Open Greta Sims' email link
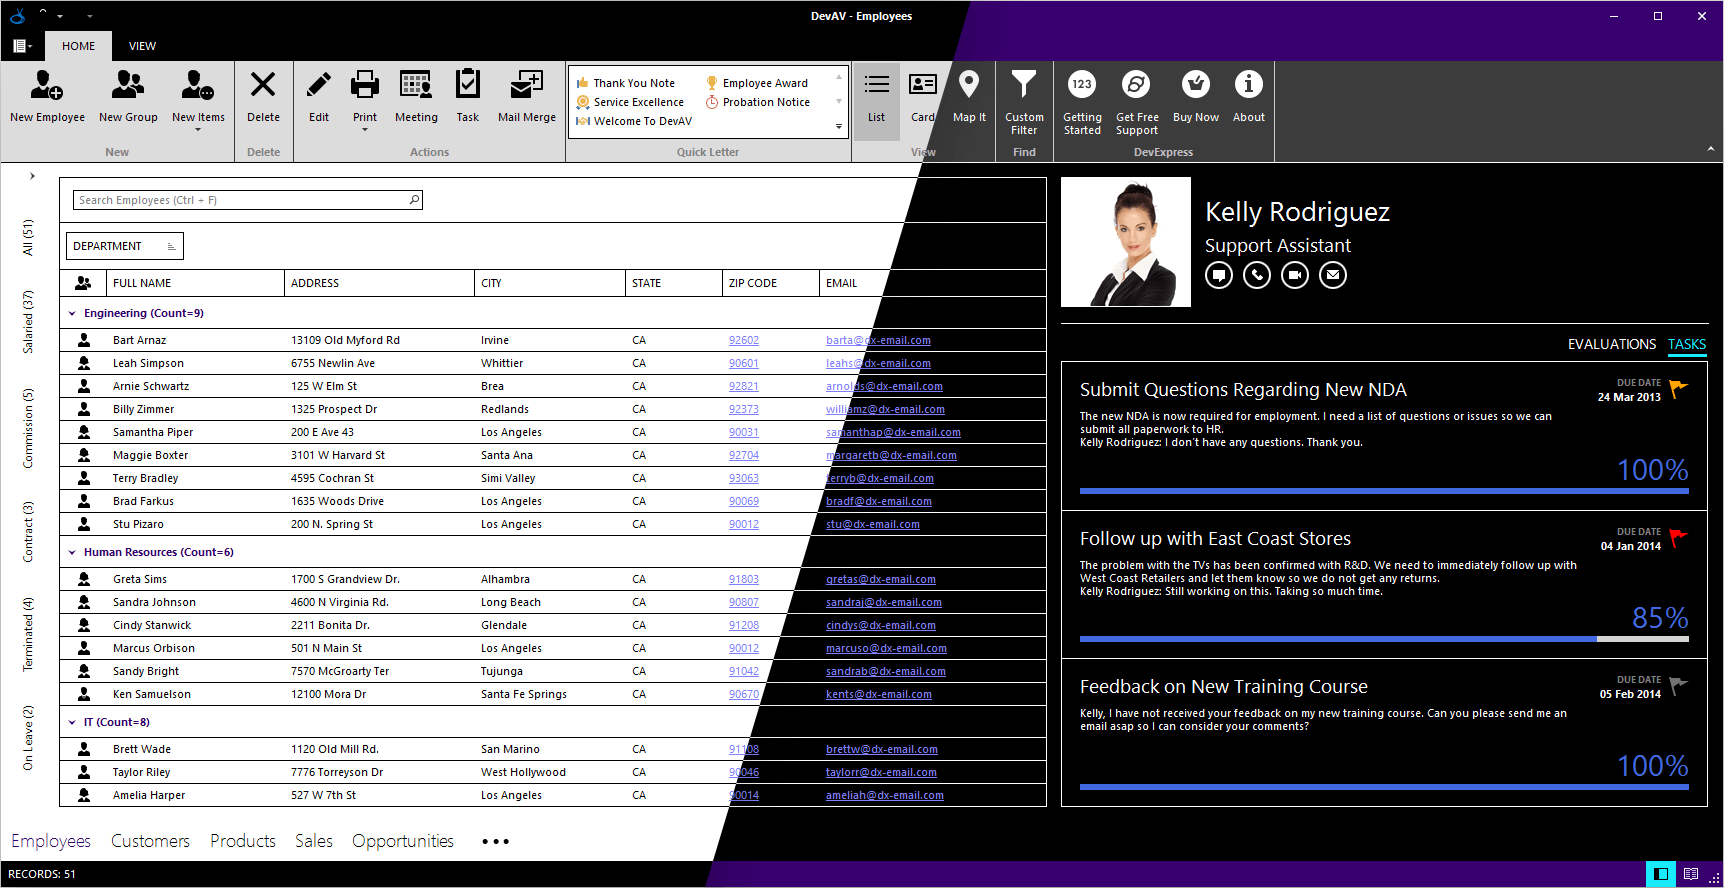The height and width of the screenshot is (888, 1724). (880, 580)
